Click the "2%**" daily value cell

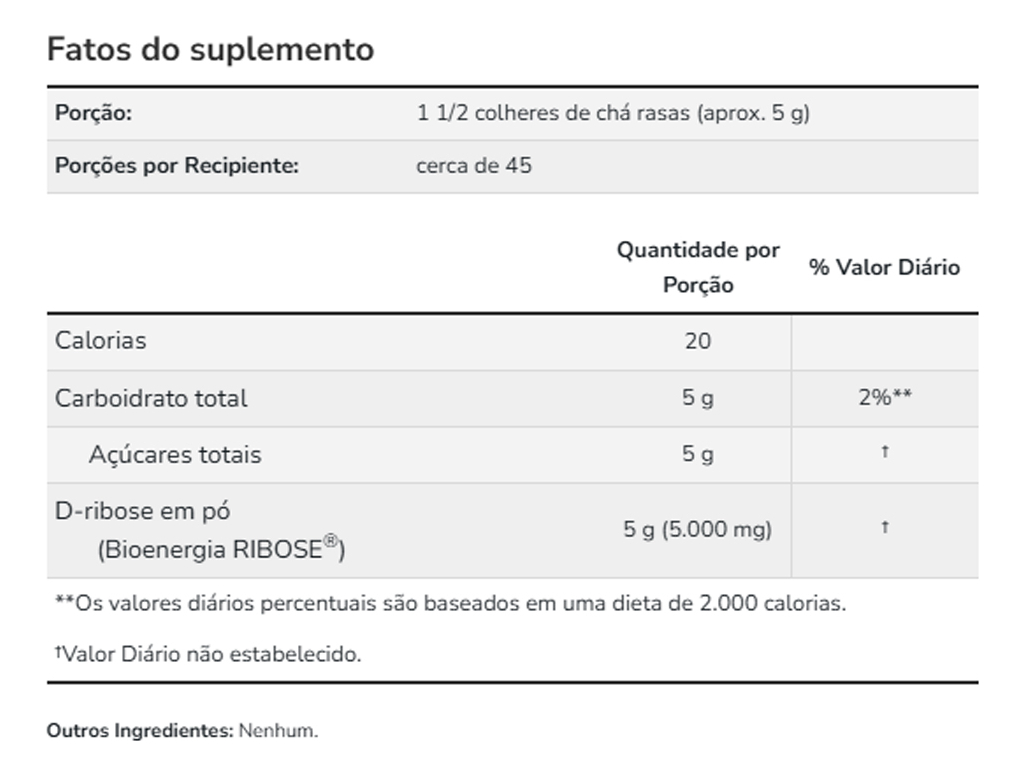(x=884, y=398)
